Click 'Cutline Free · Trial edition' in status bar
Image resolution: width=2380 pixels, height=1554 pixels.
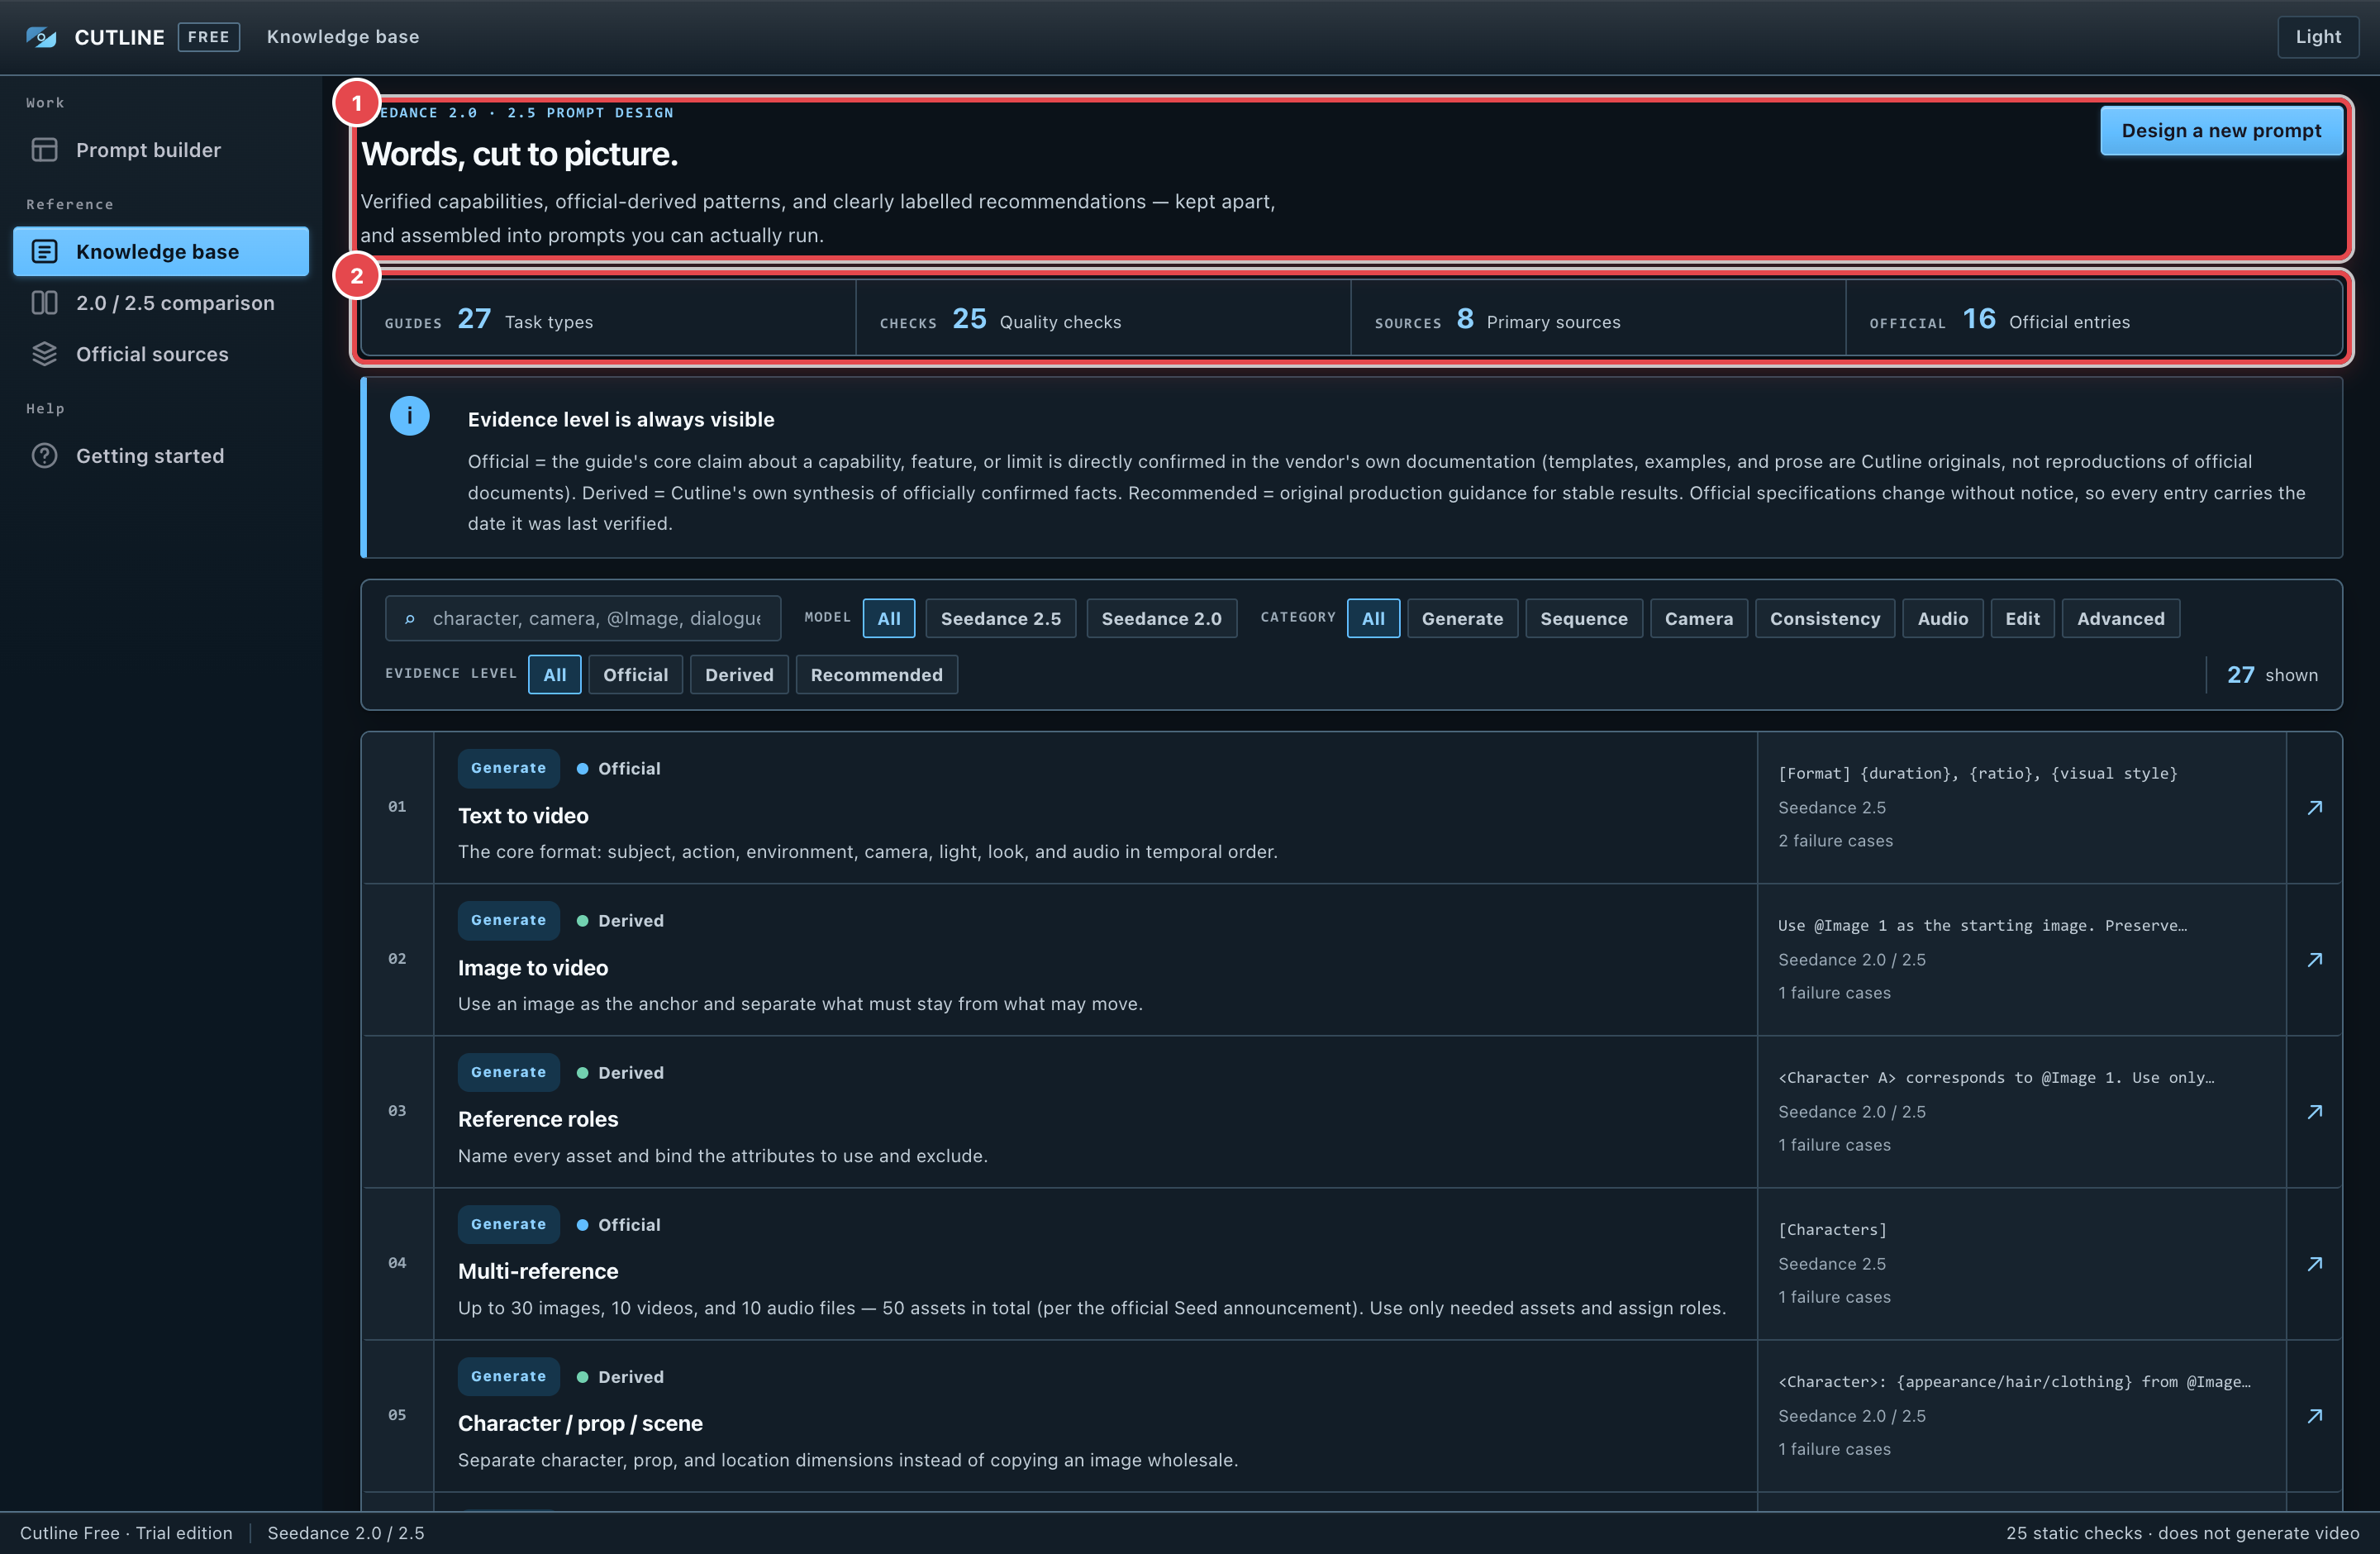click(x=126, y=1533)
